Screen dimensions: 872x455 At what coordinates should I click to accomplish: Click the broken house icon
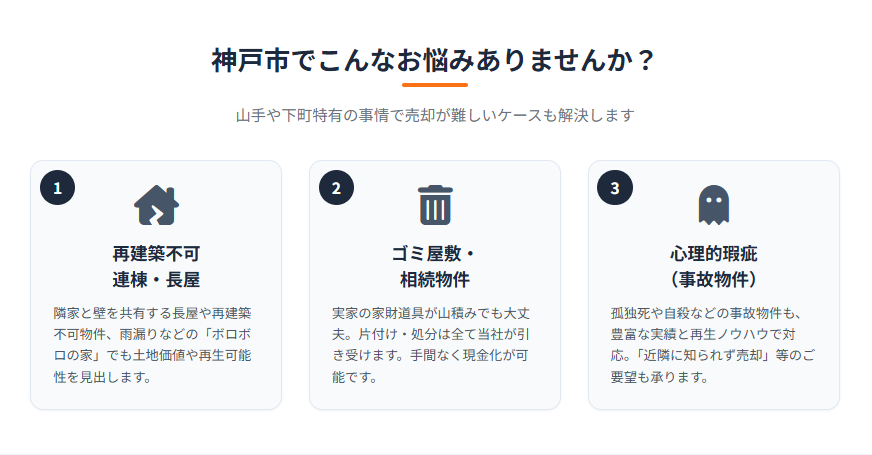[x=156, y=205]
